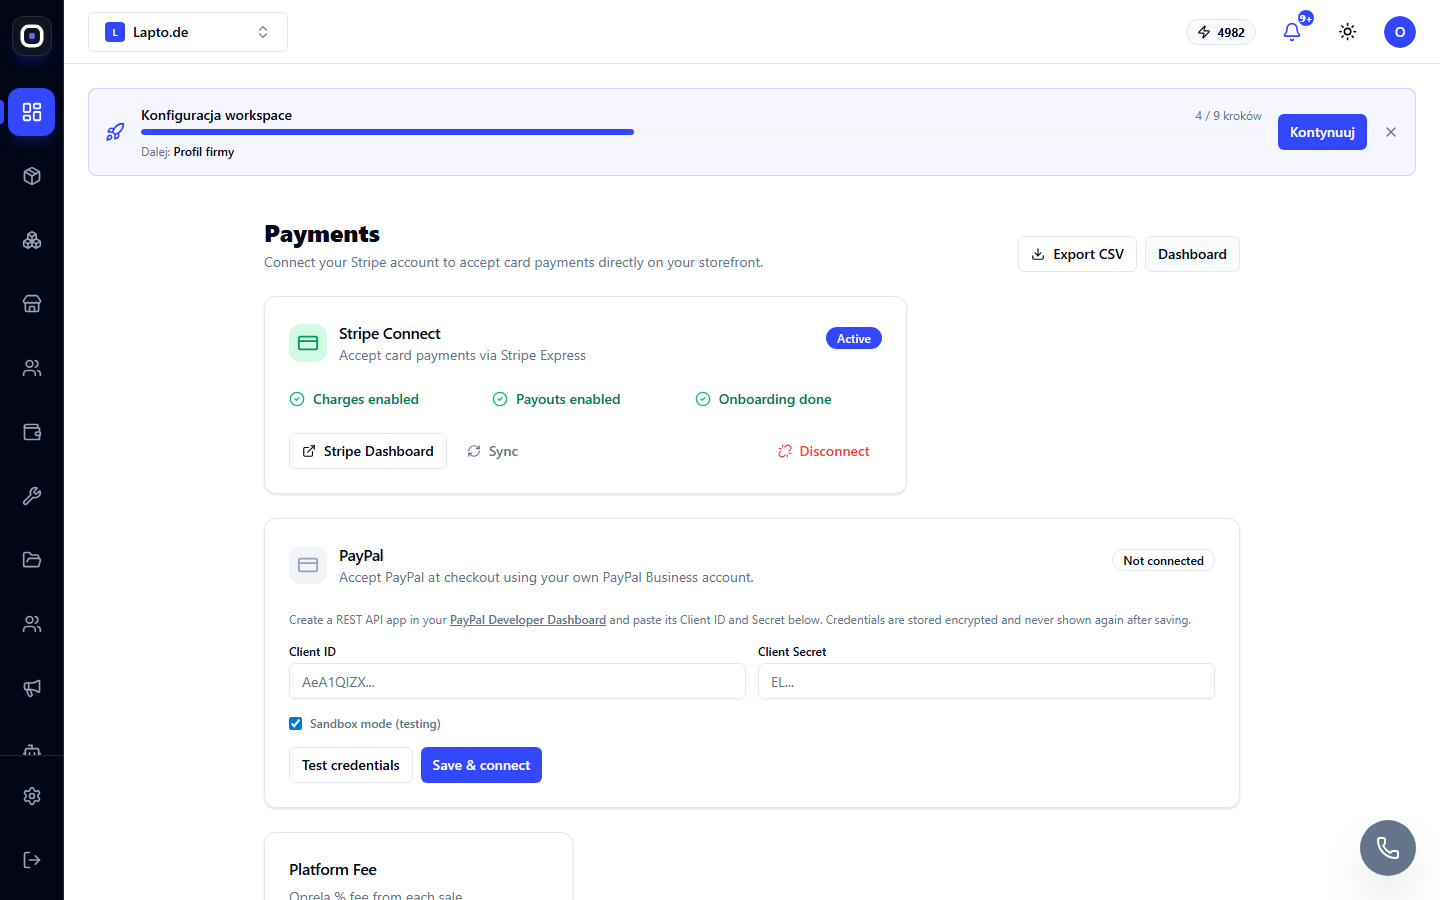Click the Payments page heading
1440x900 pixels.
tap(322, 234)
